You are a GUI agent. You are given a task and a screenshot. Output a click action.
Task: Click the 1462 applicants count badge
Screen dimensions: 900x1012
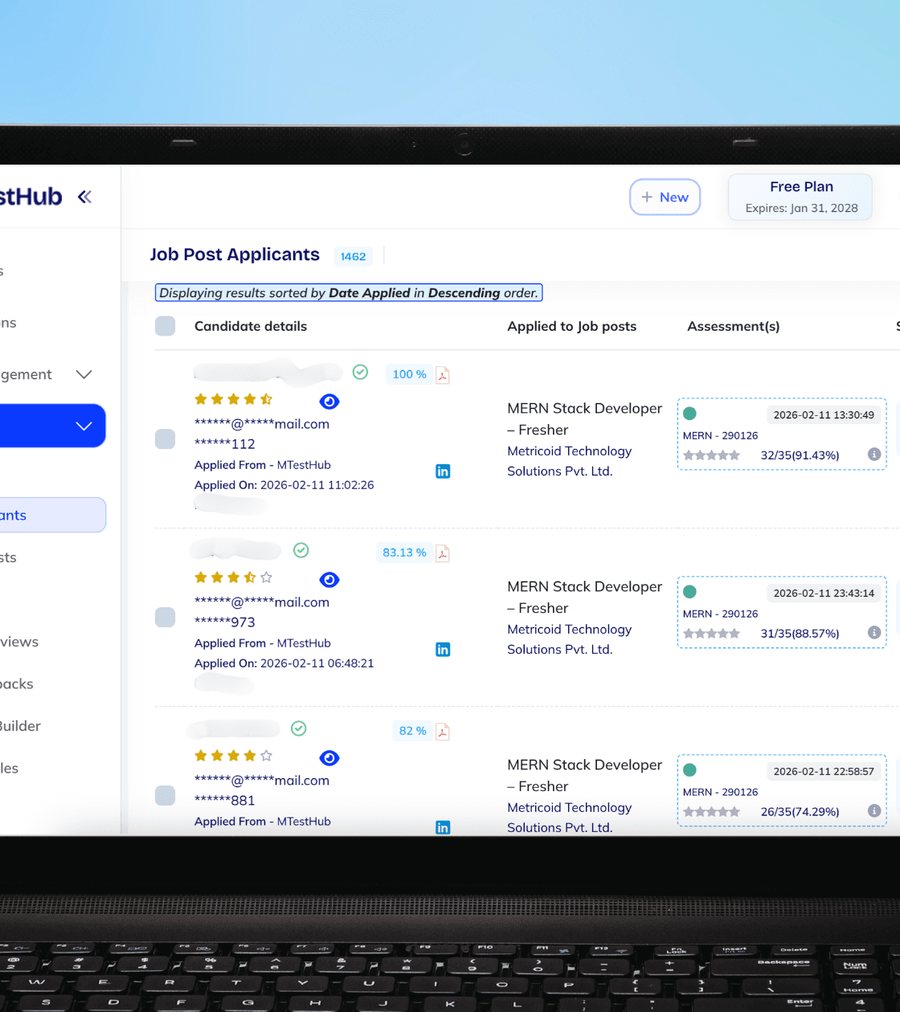(353, 256)
